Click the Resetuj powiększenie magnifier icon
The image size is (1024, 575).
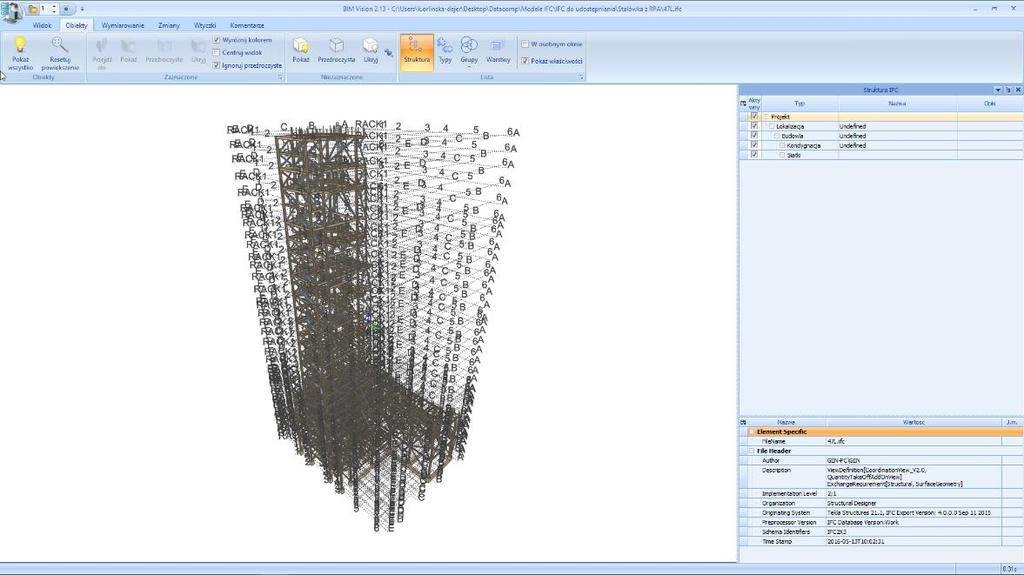(x=59, y=44)
